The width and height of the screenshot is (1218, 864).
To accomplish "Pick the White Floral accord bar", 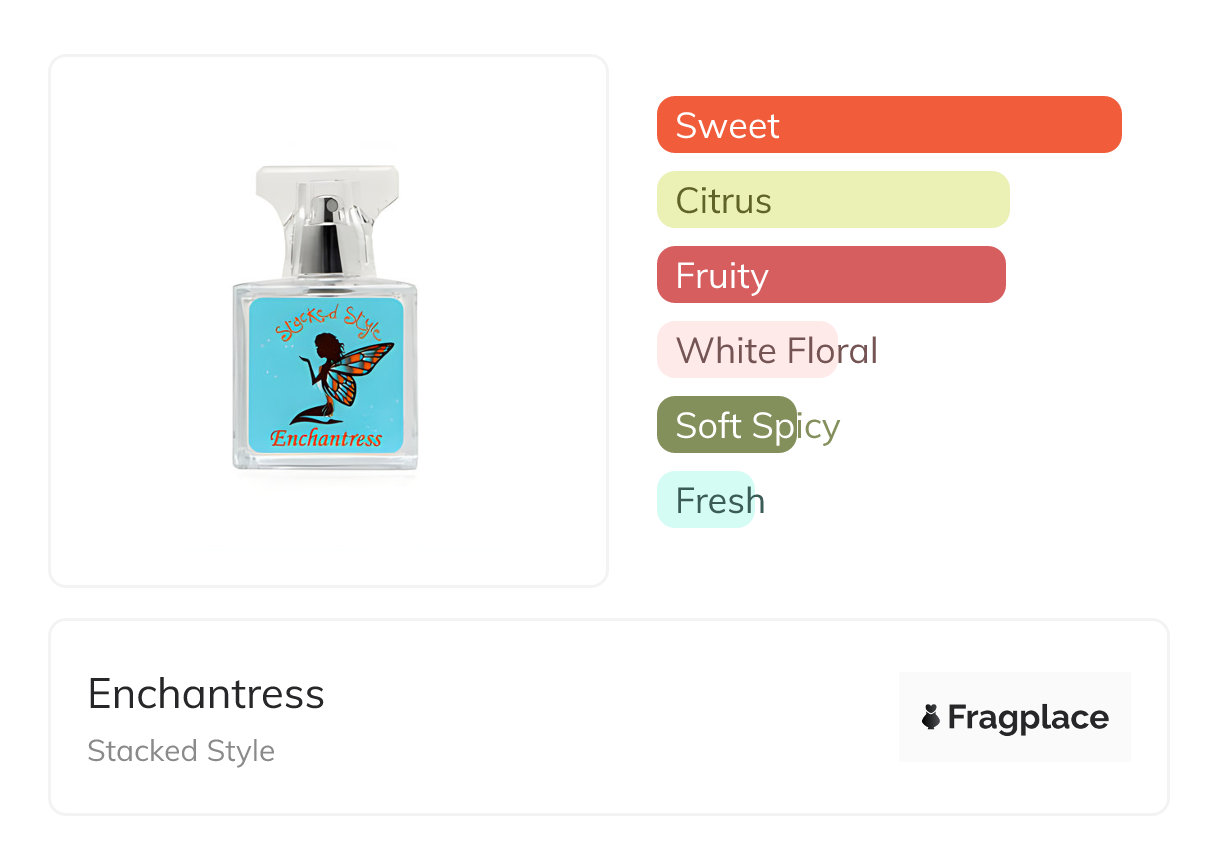I will 747,350.
